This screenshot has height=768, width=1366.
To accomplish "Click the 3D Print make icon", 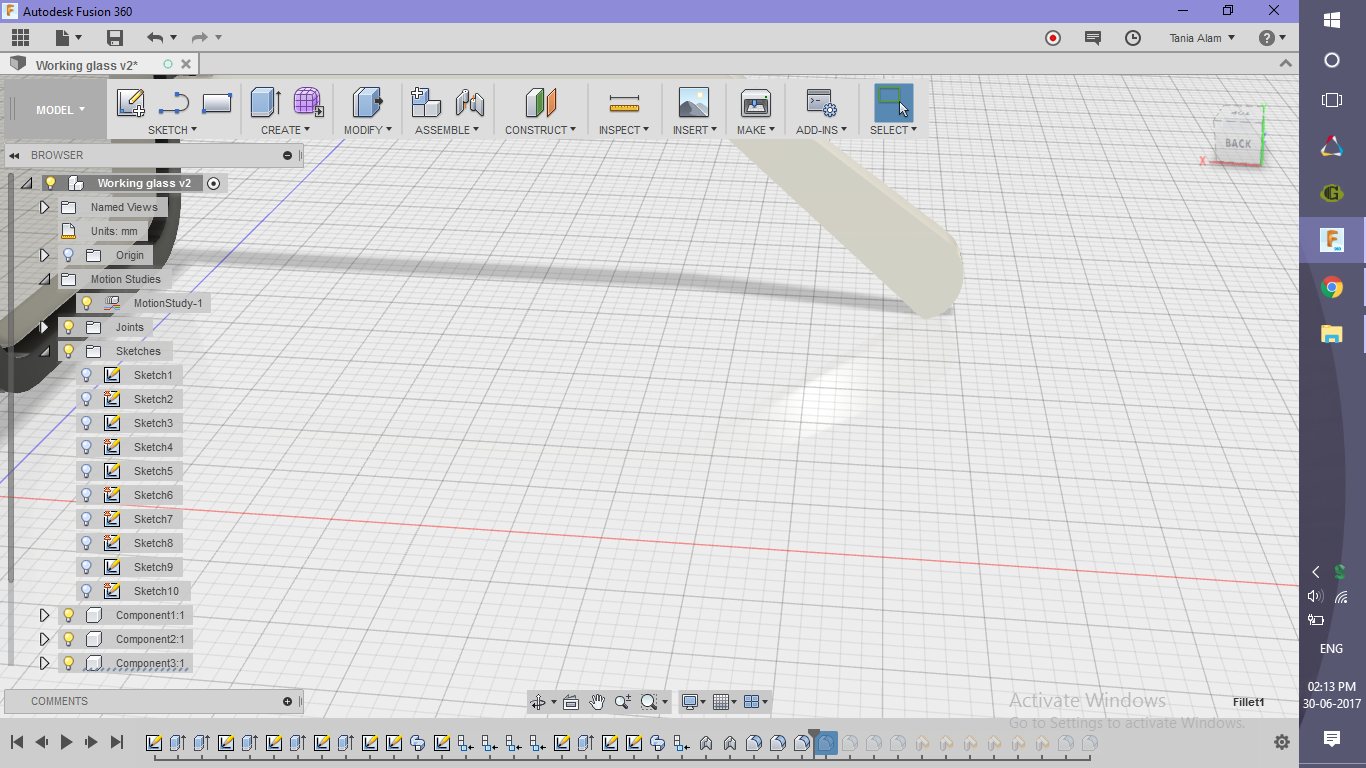I will (755, 103).
